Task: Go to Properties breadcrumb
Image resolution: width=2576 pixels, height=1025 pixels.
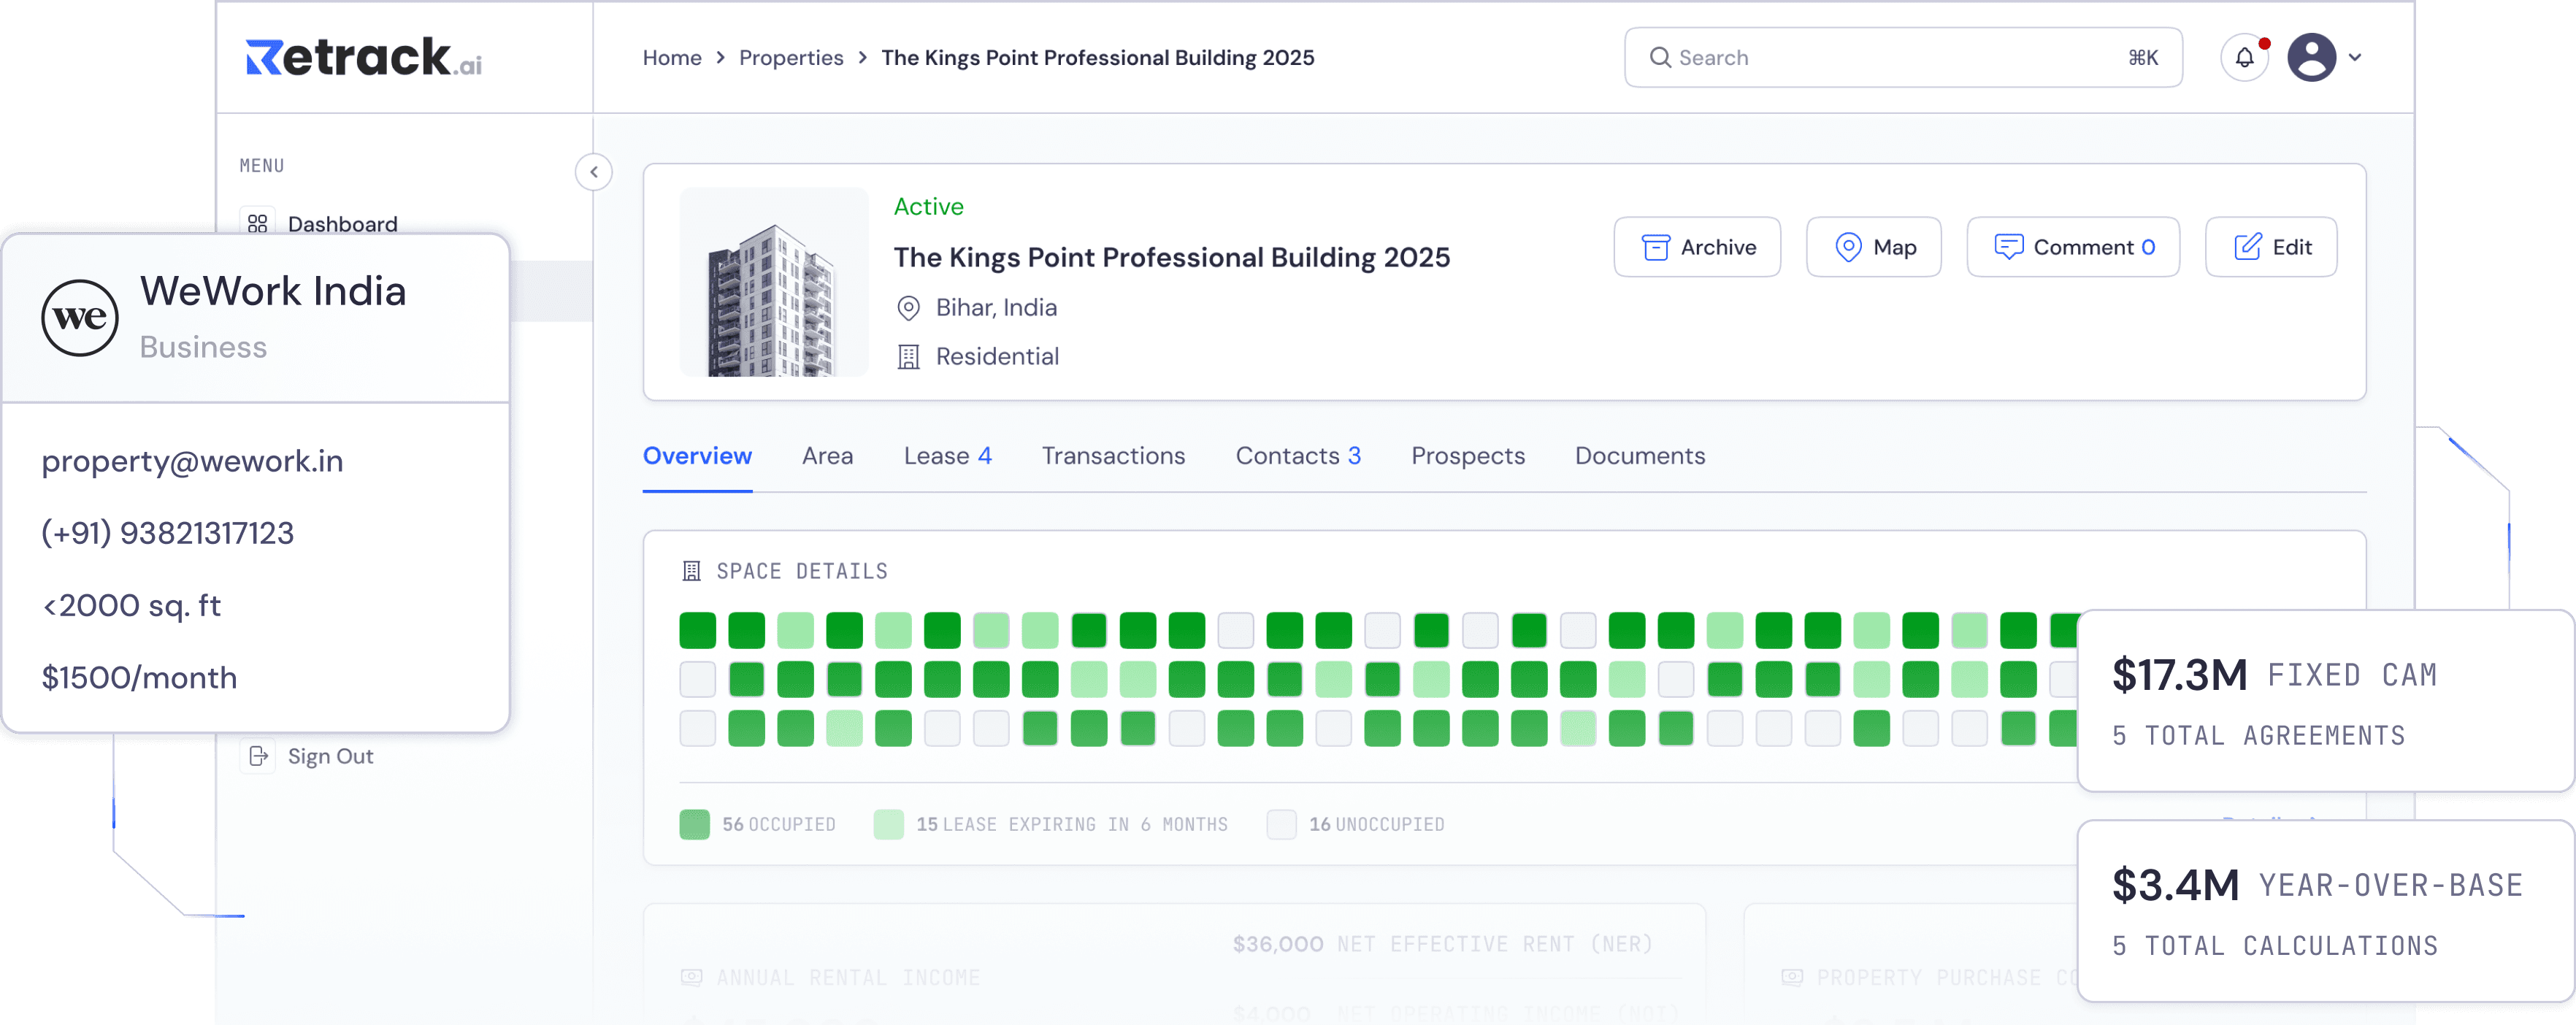Action: click(x=791, y=58)
